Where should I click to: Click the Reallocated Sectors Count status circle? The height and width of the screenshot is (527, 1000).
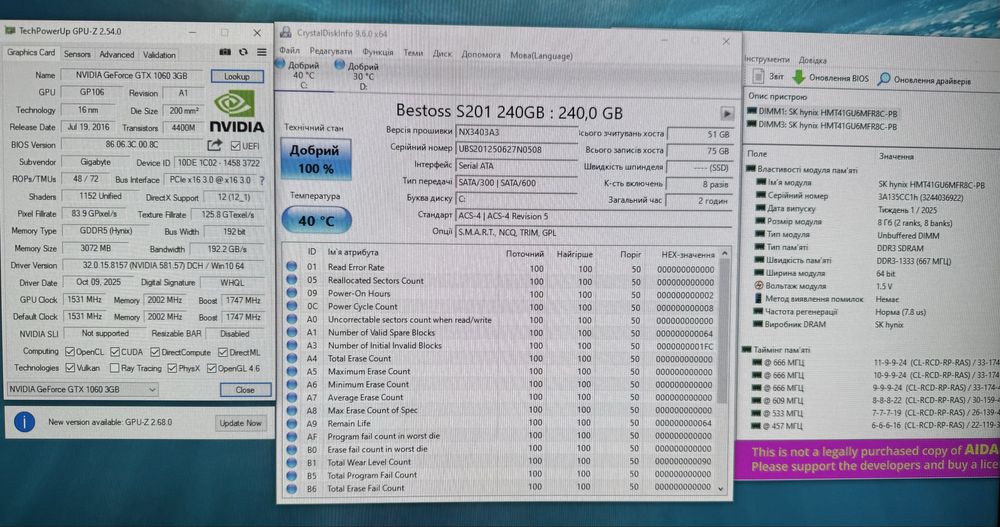click(291, 280)
